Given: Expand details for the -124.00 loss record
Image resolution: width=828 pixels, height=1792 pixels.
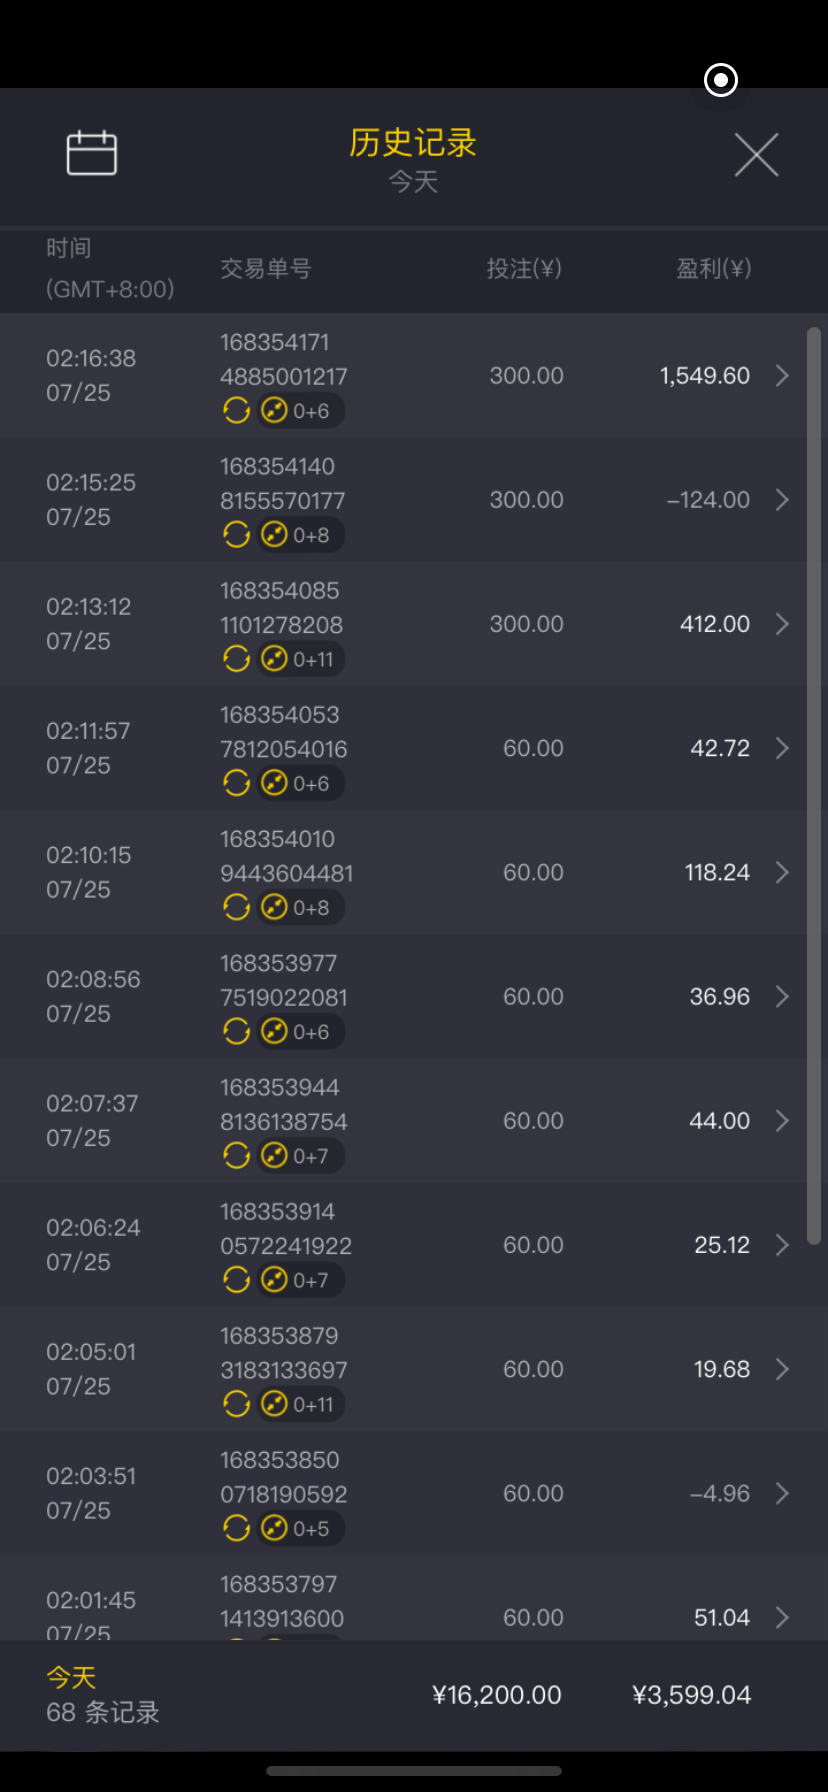Looking at the screenshot, I should tap(782, 500).
